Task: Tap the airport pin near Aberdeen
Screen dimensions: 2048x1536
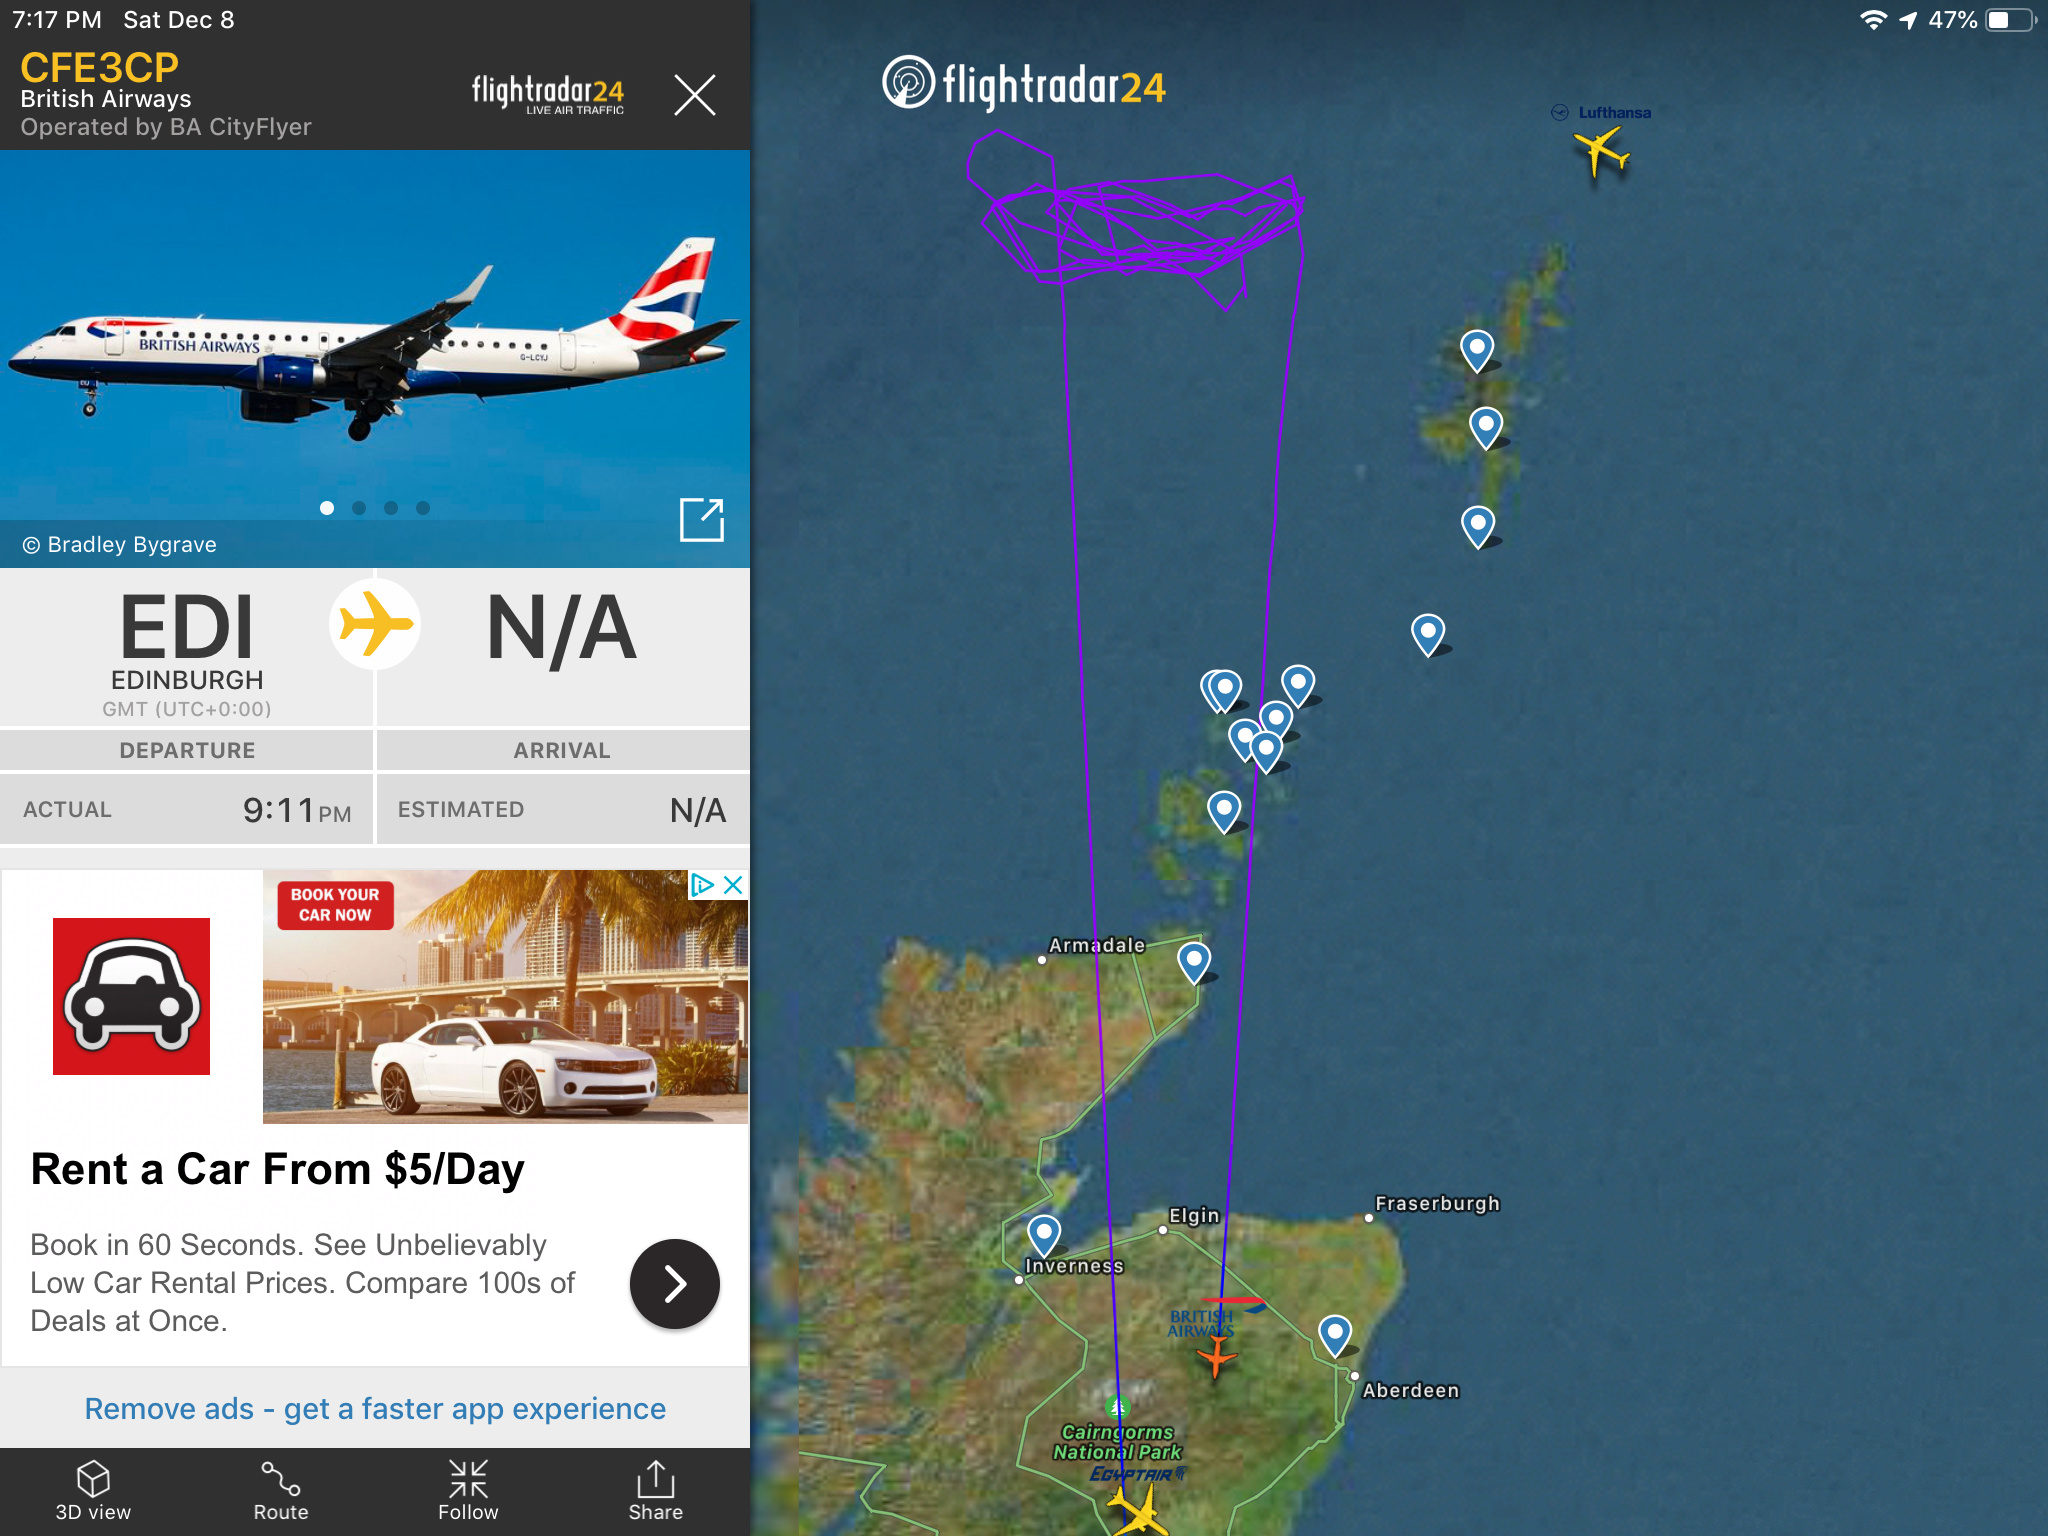Action: coord(1335,1335)
